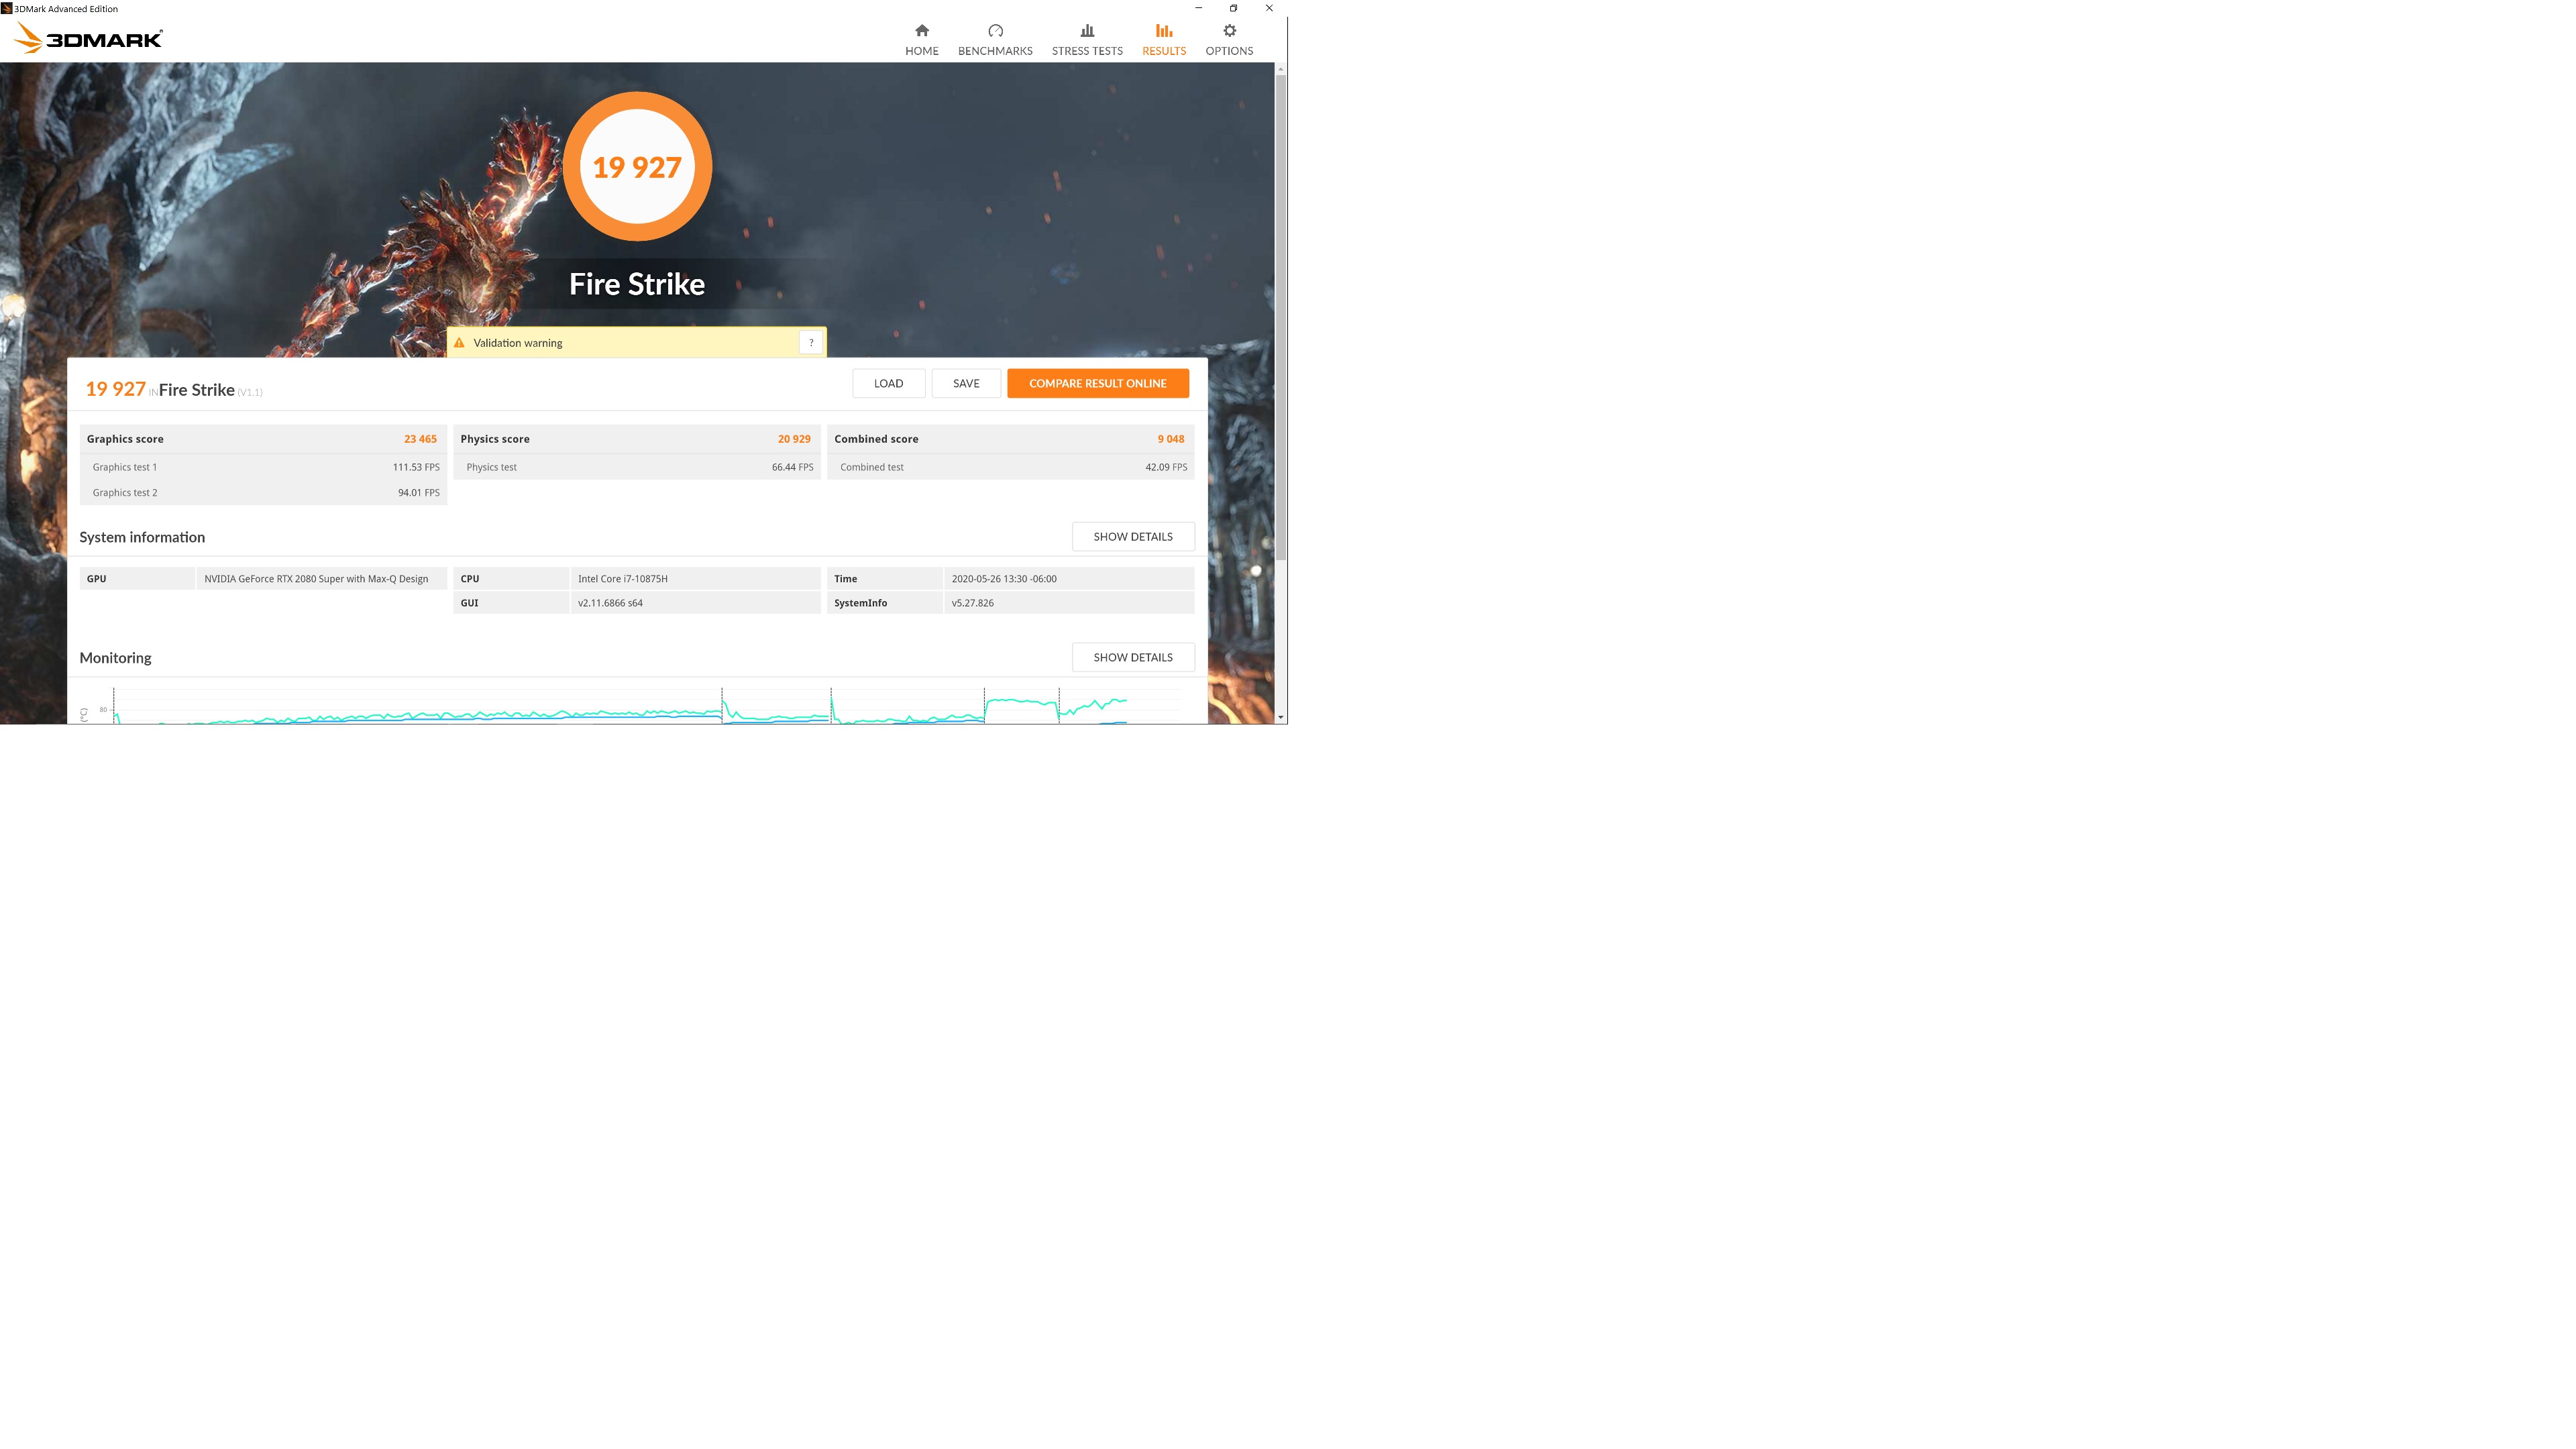Viewport: 2576px width, 1449px height.
Task: Open the BENCHMARKS tab label
Action: click(x=995, y=51)
